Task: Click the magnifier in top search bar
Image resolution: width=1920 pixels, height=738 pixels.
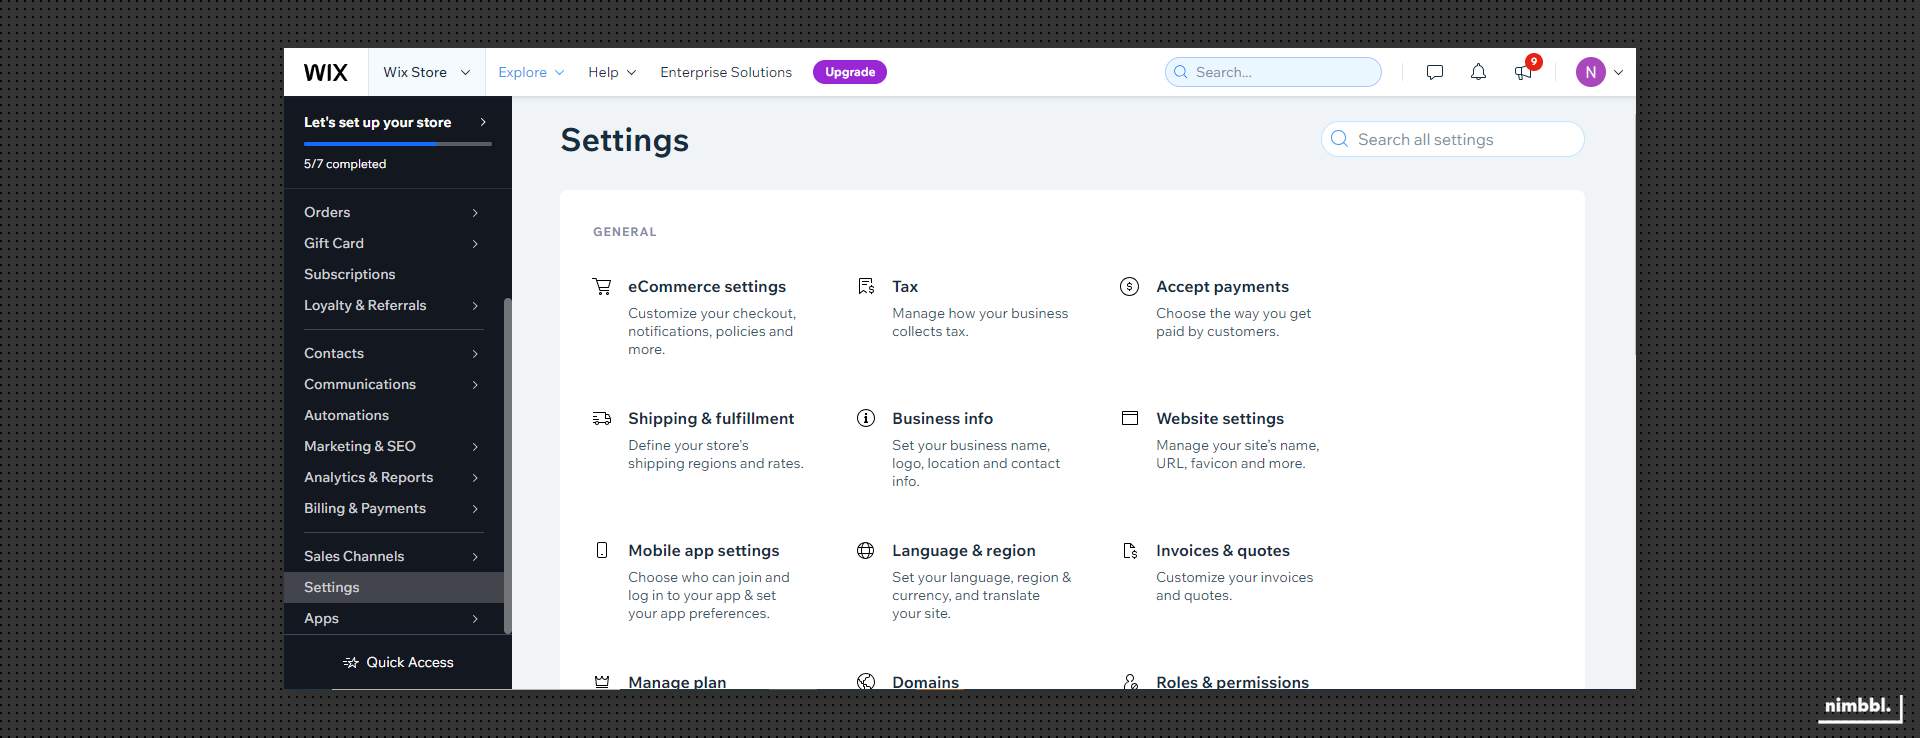Action: pyautogui.click(x=1181, y=72)
